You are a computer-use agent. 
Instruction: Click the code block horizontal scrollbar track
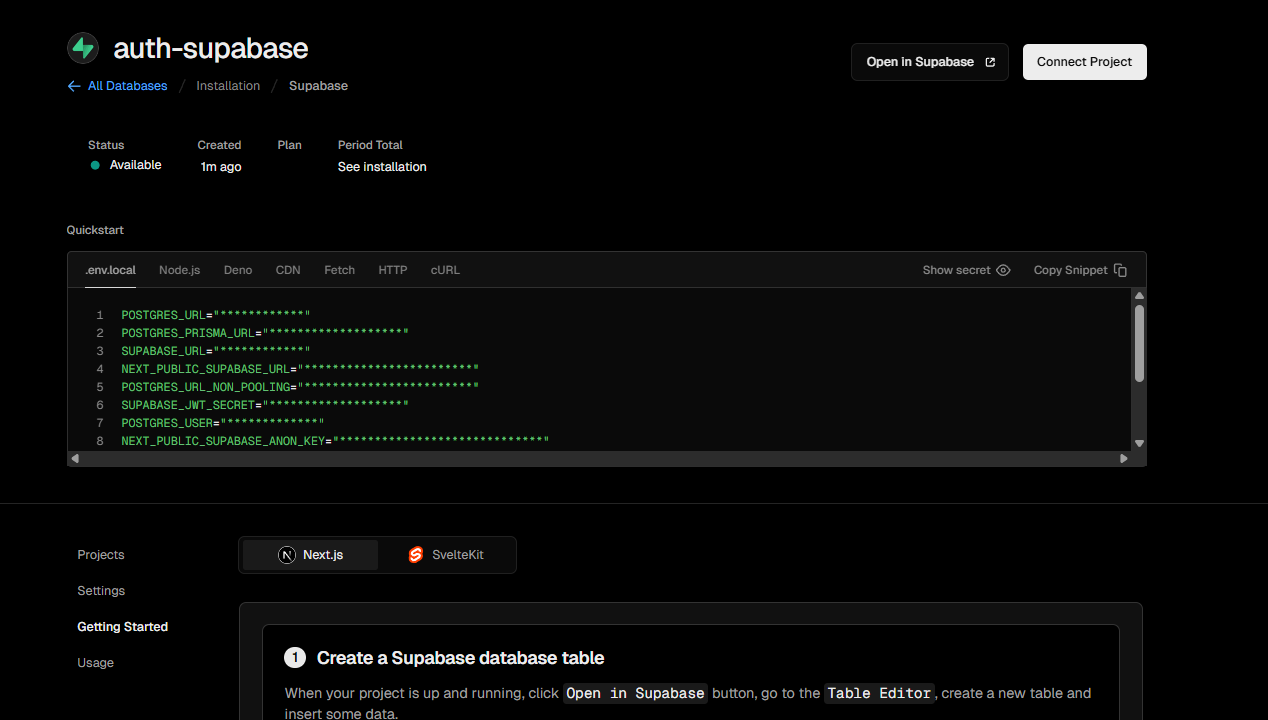point(599,458)
